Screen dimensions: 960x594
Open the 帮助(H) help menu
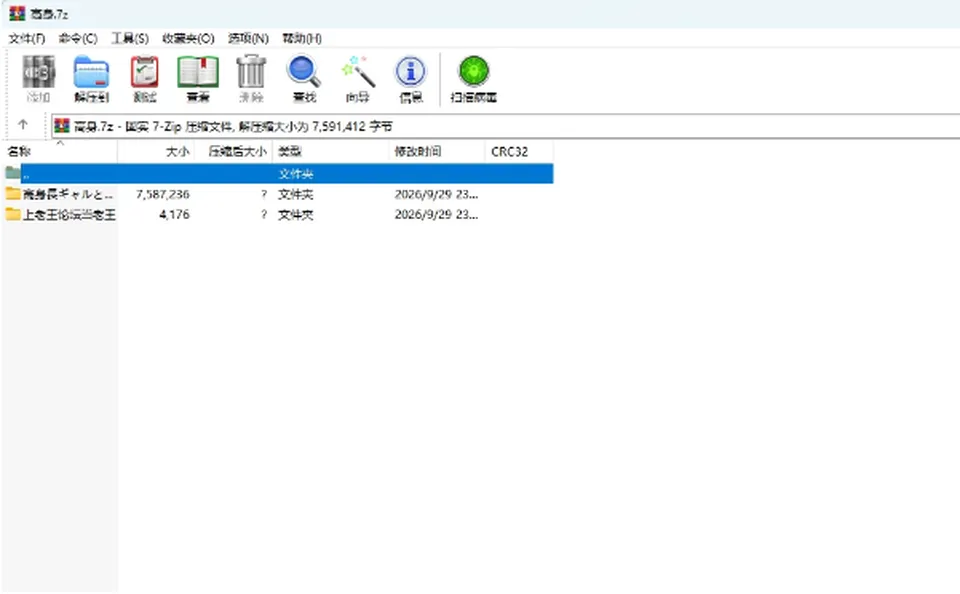pos(302,39)
